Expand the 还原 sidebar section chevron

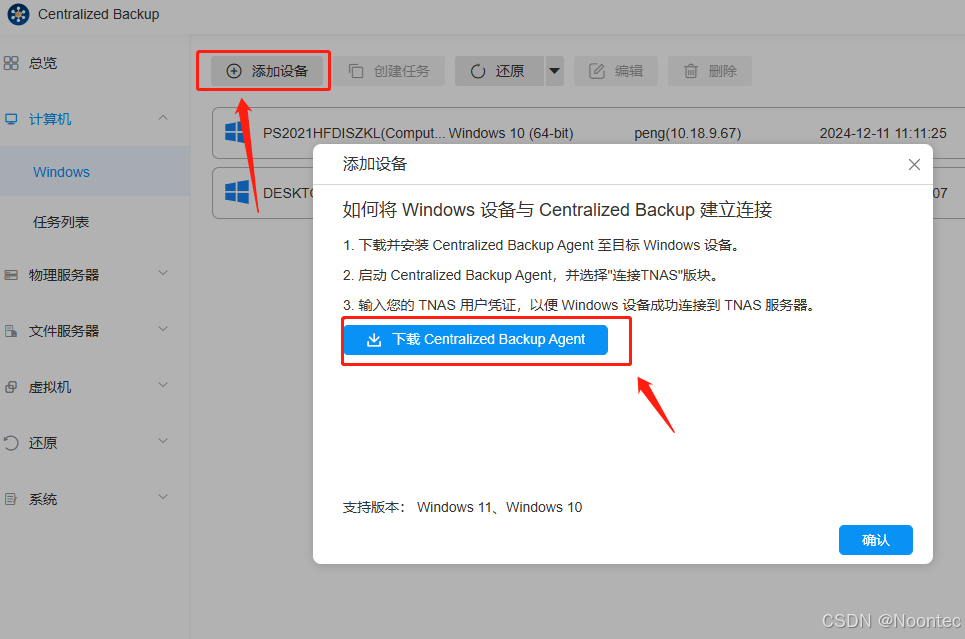[x=163, y=441]
